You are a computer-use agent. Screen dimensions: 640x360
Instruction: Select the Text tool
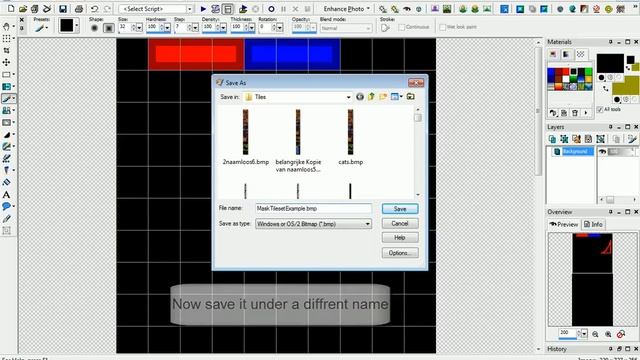pyautogui.click(x=6, y=195)
